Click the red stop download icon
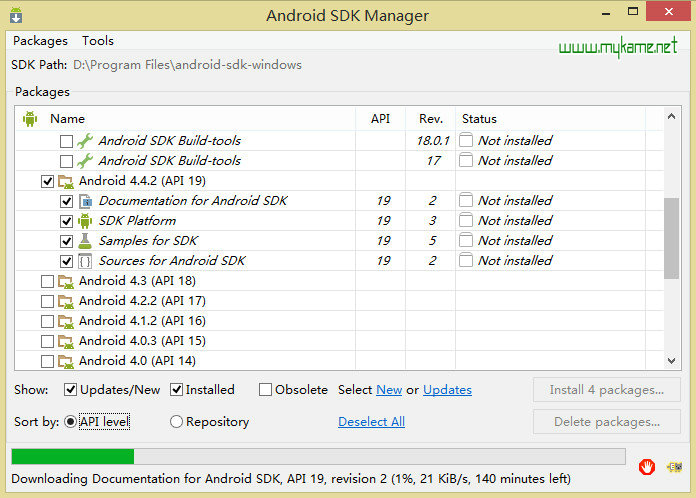The width and height of the screenshot is (696, 498). [647, 467]
